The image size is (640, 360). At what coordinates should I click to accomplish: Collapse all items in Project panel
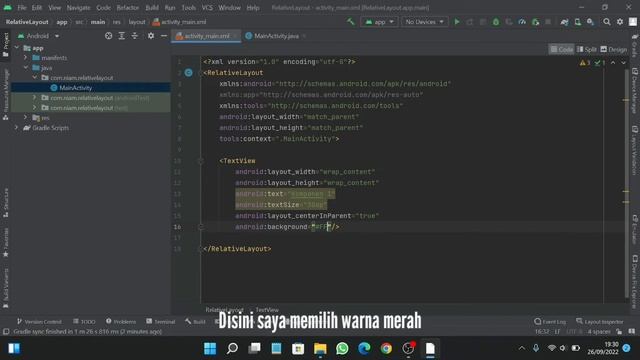tap(135, 36)
